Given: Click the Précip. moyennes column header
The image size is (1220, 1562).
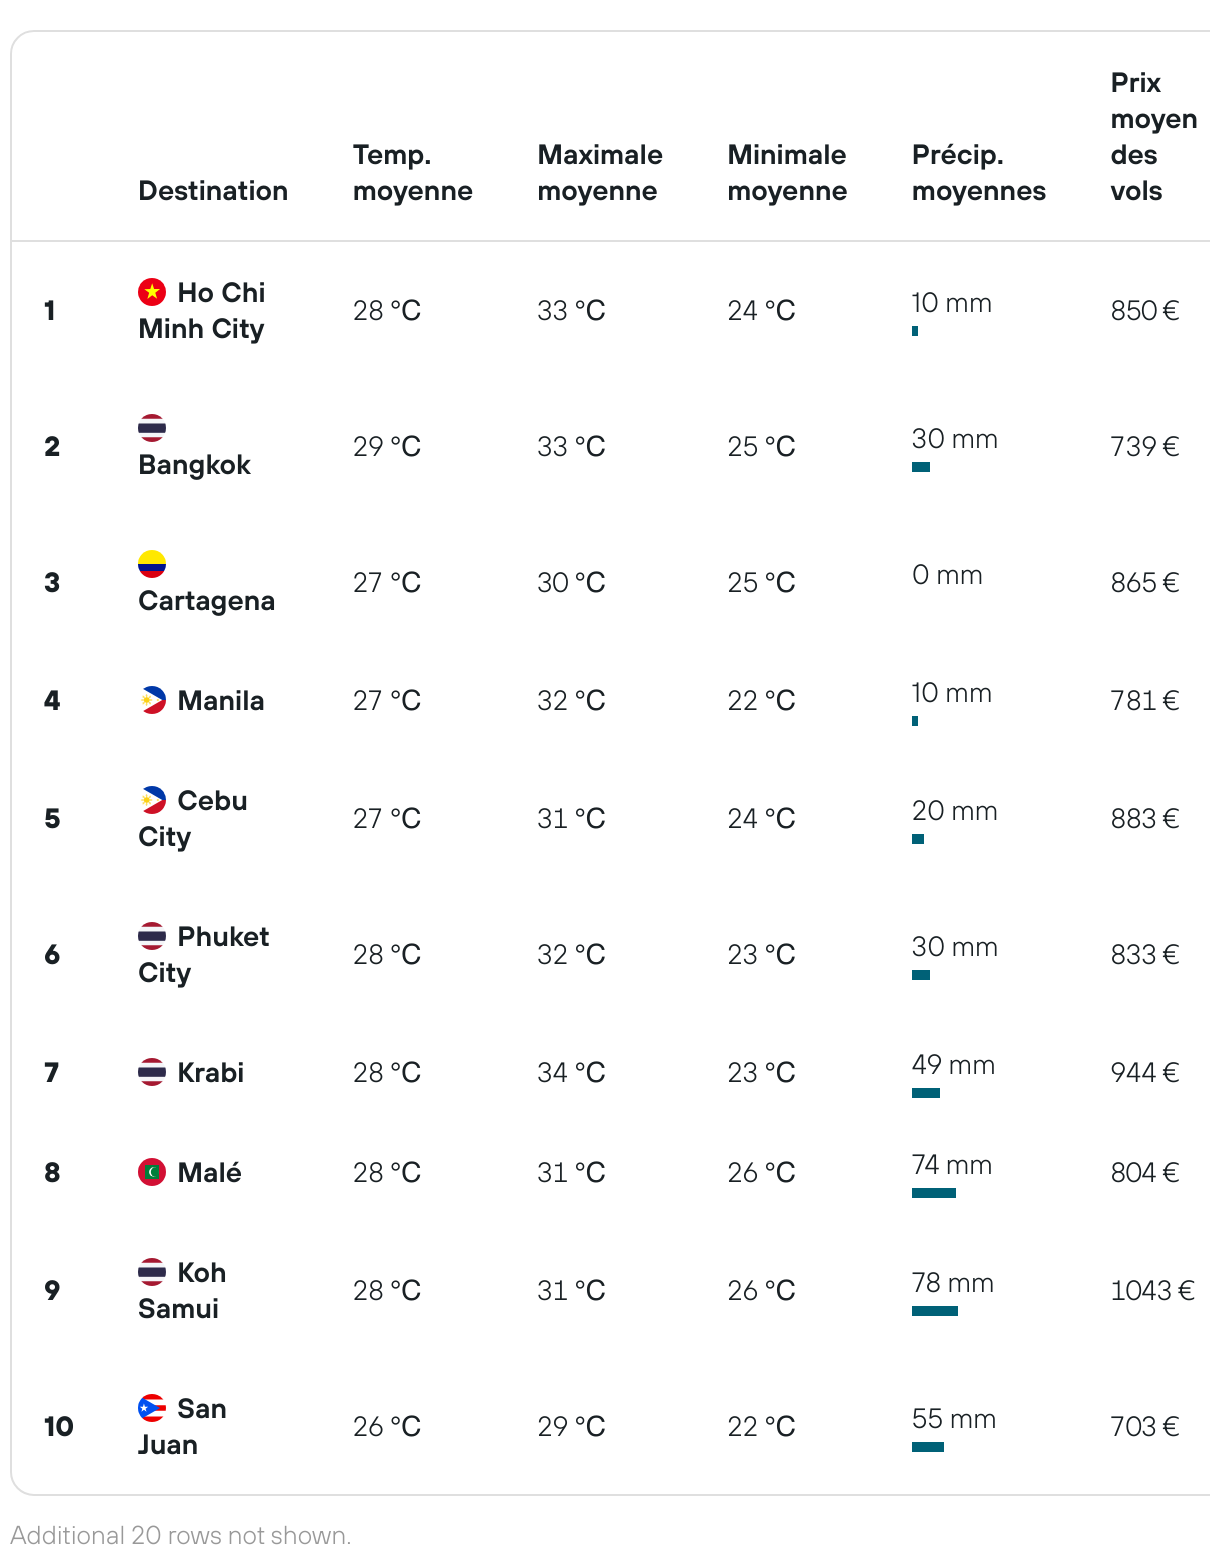Looking at the screenshot, I should (979, 173).
